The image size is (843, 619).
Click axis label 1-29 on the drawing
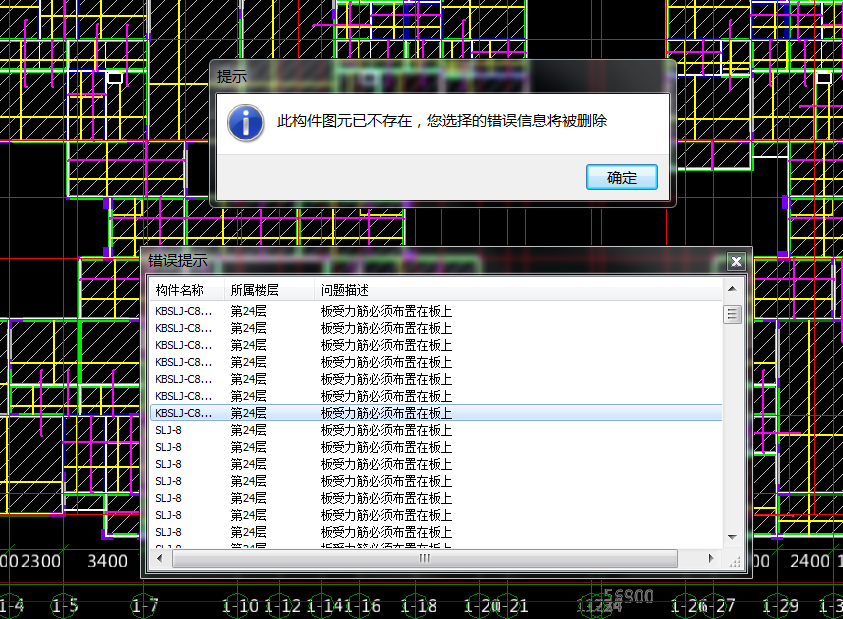coord(781,606)
